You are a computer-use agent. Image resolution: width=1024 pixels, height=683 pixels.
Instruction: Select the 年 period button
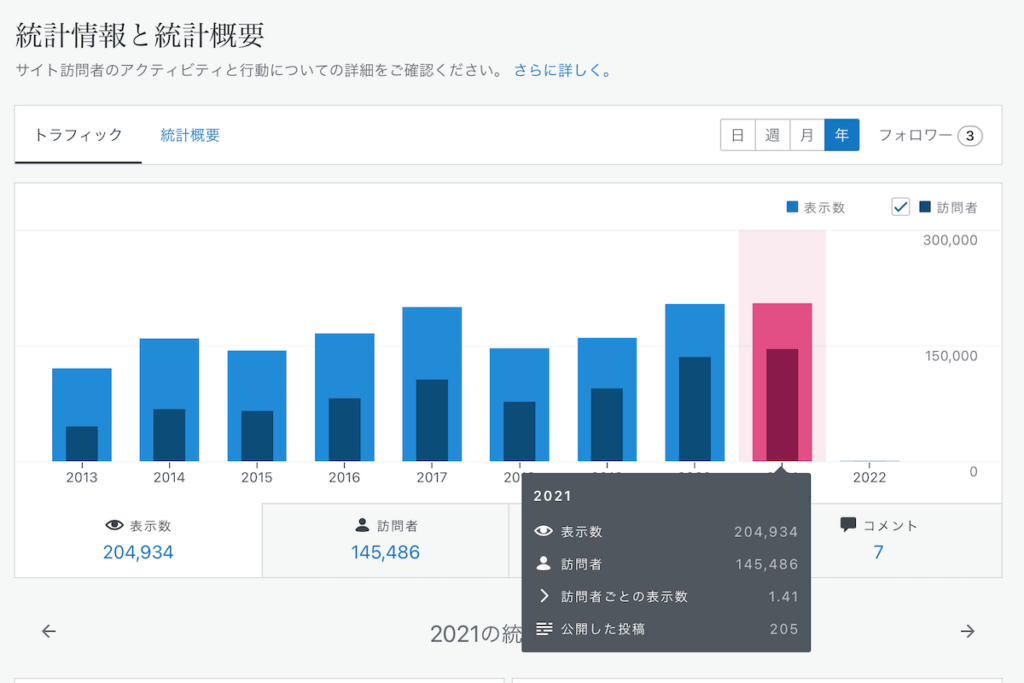(x=842, y=135)
